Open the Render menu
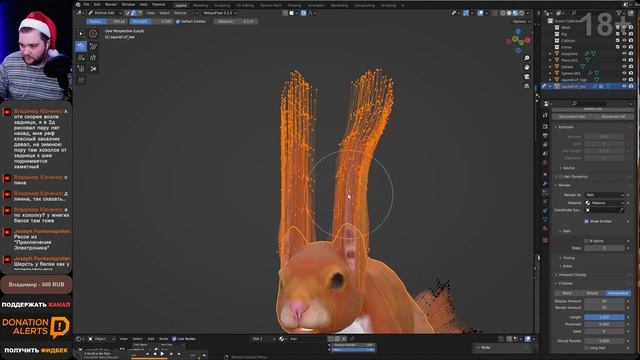This screenshot has width=640, height=360. (111, 5)
